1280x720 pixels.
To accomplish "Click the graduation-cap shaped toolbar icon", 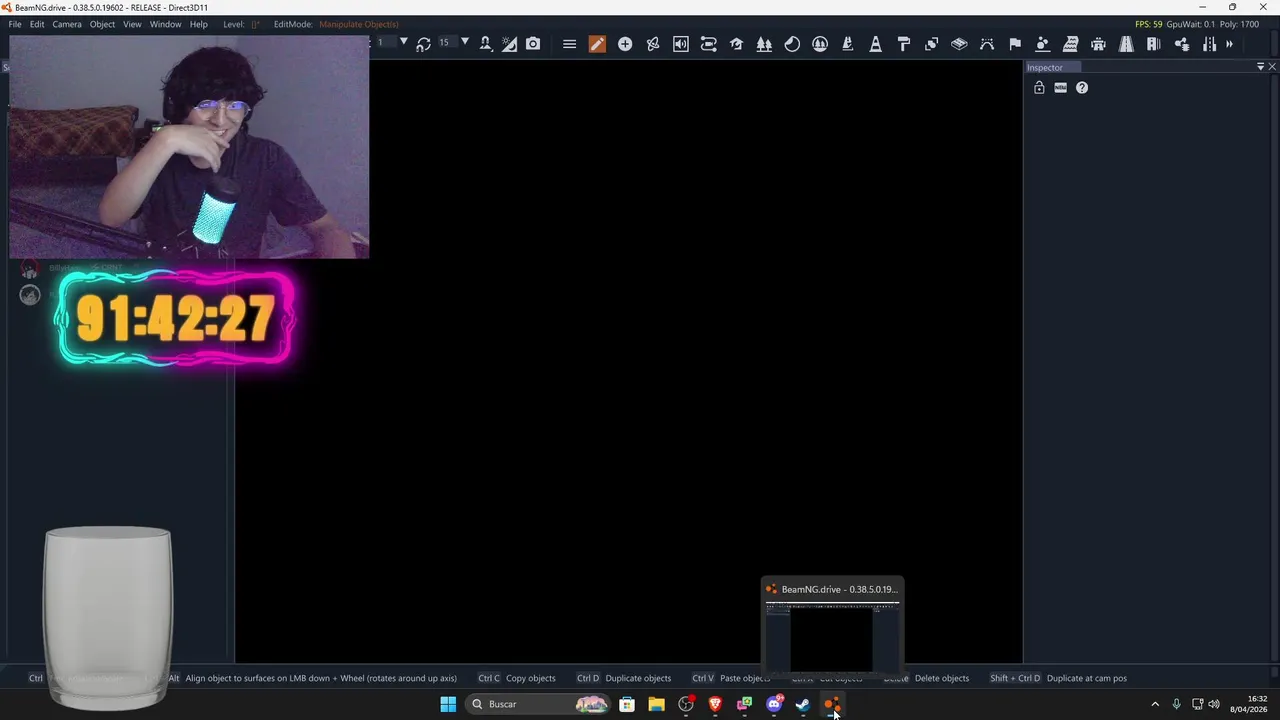I will 737,44.
